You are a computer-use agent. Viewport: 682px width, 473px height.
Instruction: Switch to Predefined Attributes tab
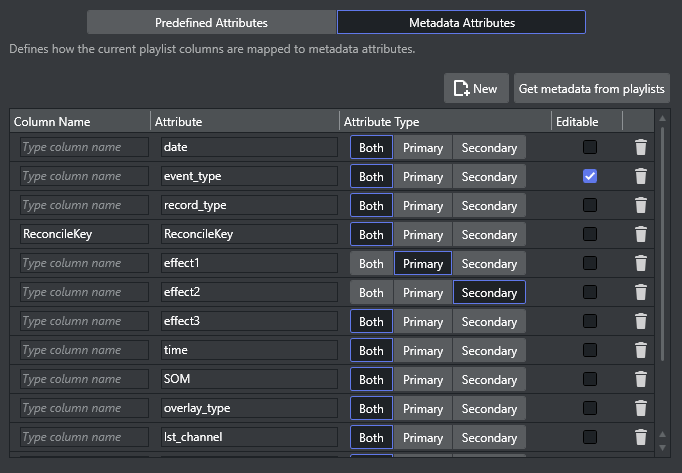211,22
